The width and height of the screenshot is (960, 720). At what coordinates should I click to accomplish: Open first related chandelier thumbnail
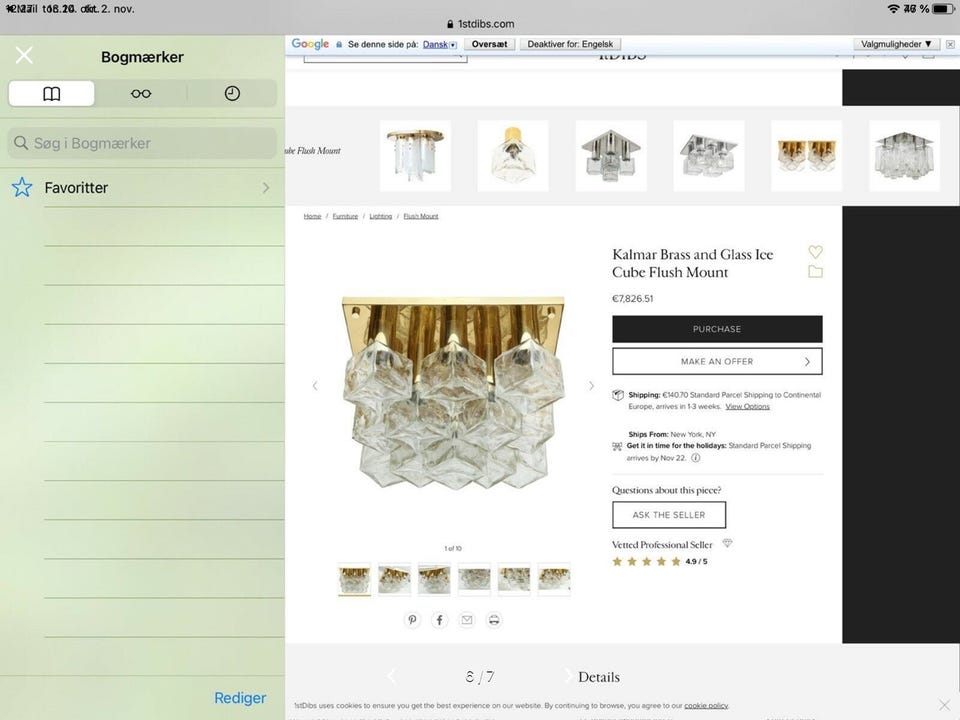tap(415, 156)
